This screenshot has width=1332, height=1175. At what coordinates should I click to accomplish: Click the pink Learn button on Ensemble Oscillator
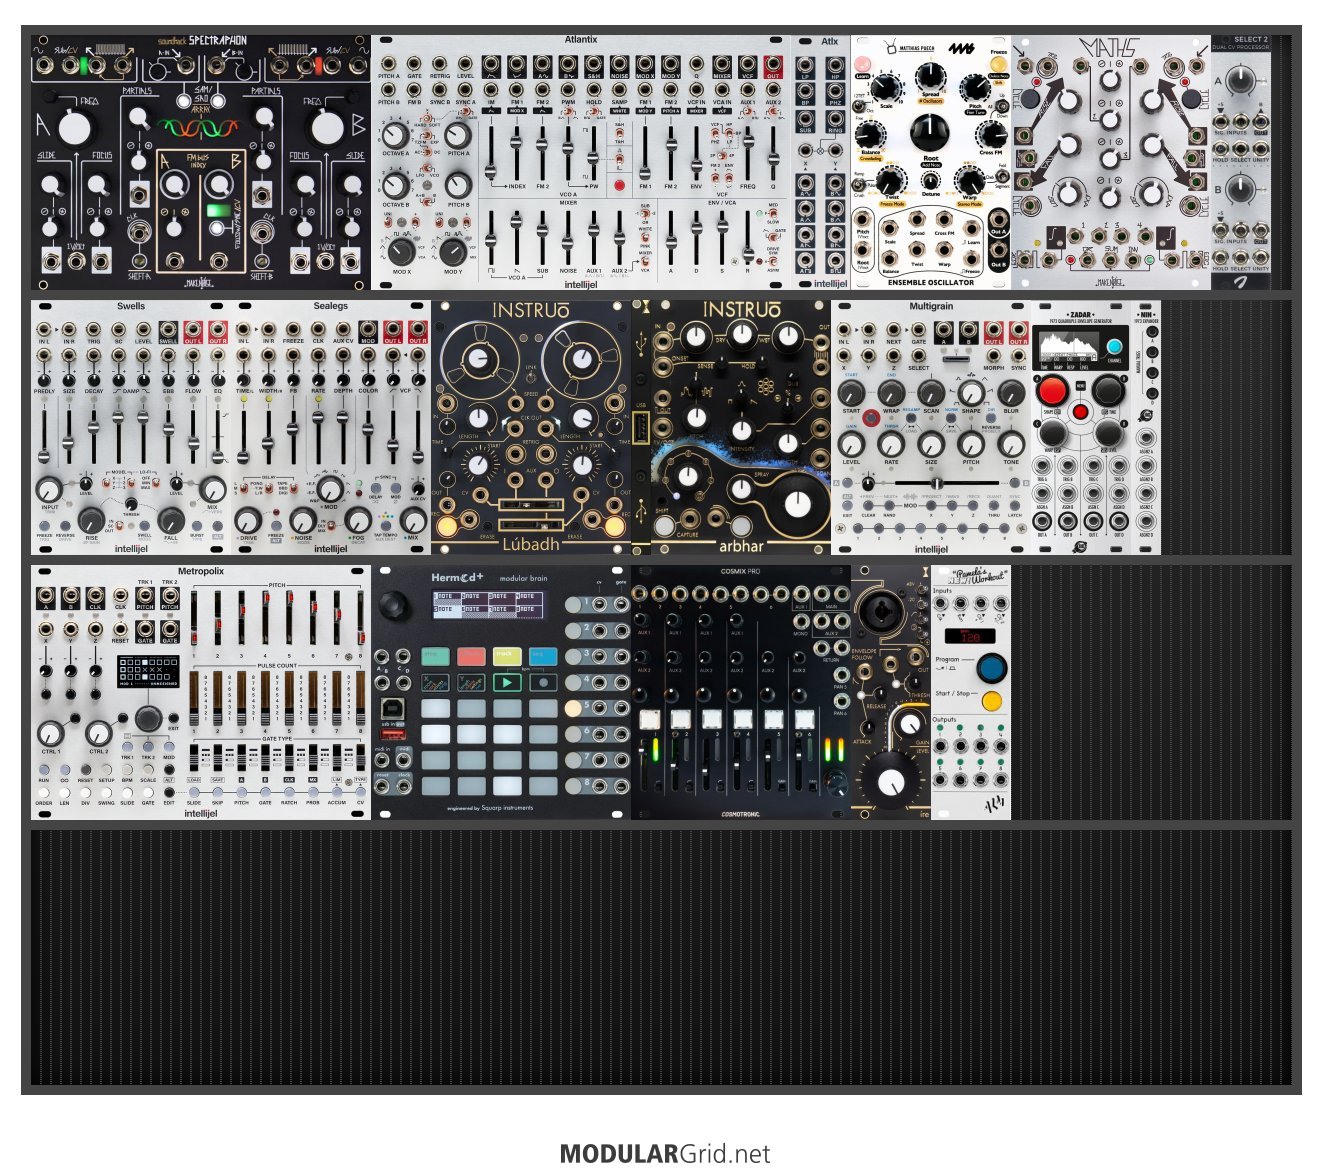coord(862,64)
